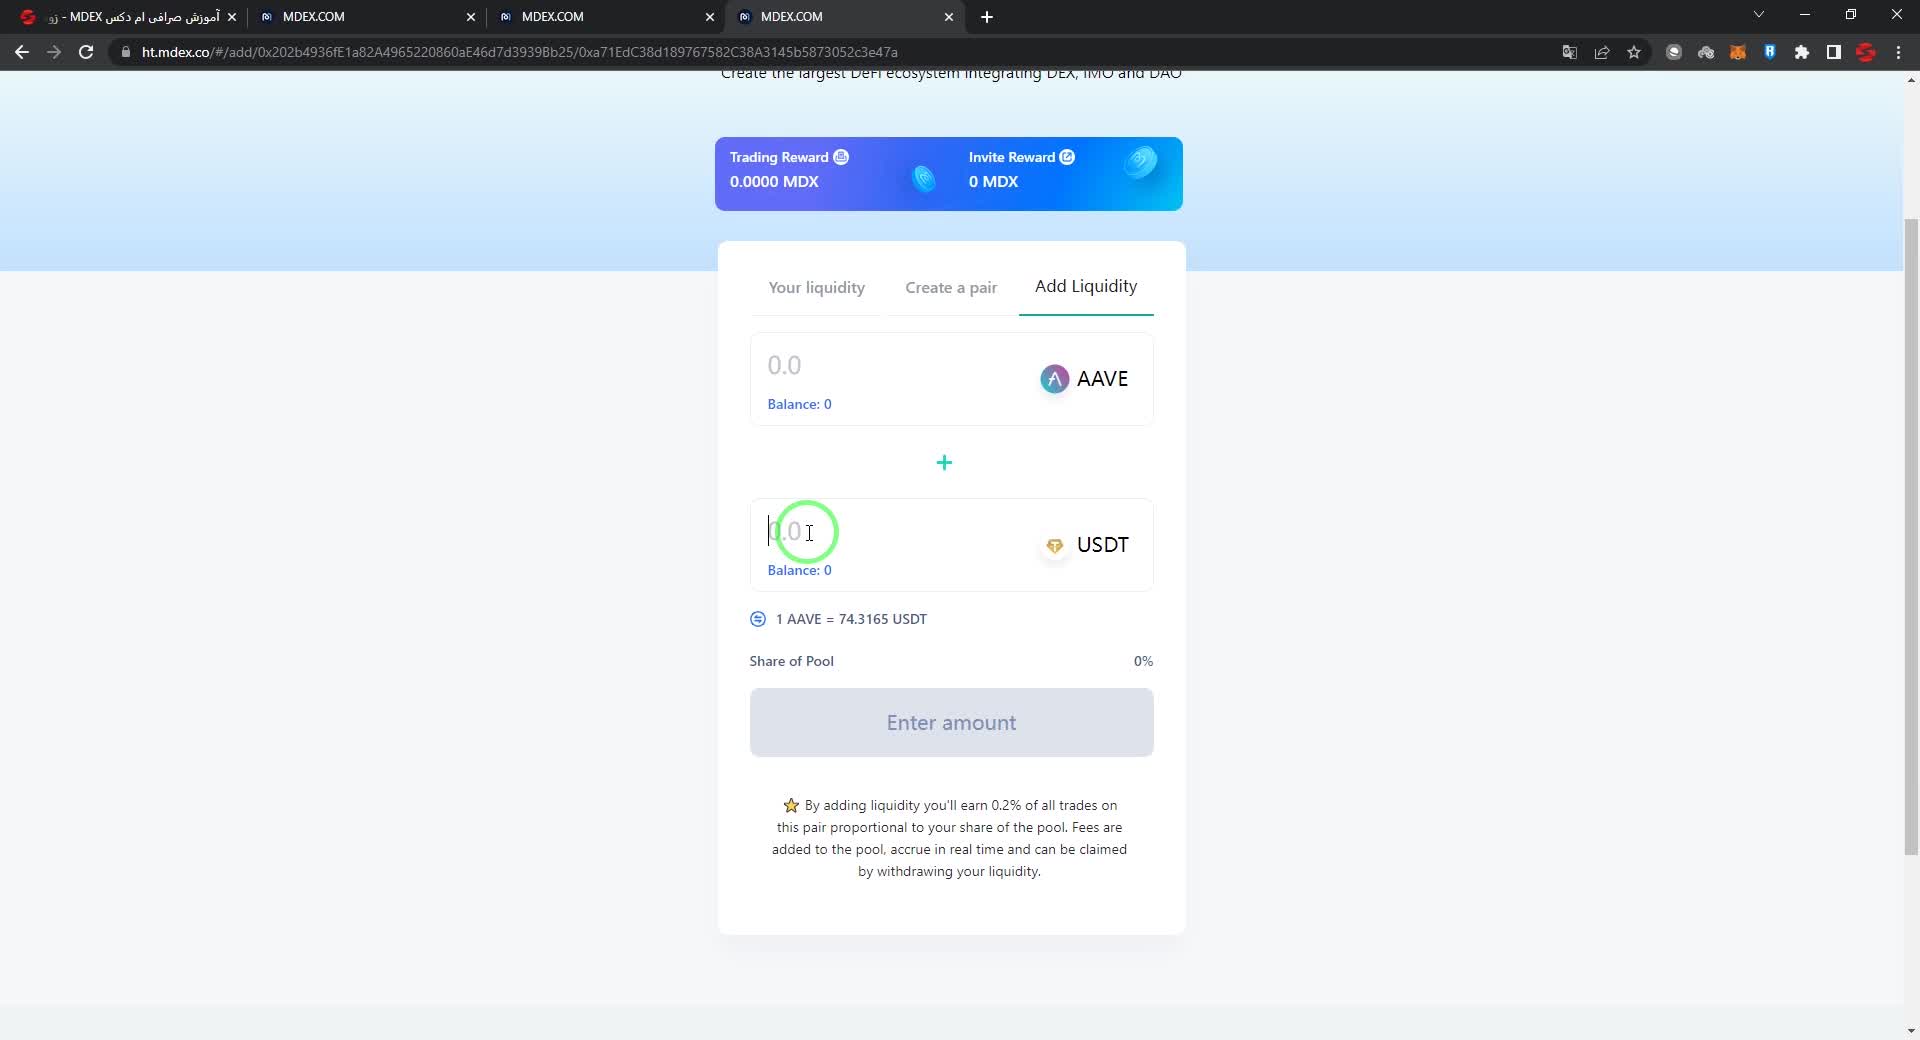Open the MetaMask fox extension
1920x1040 pixels.
1738,52
